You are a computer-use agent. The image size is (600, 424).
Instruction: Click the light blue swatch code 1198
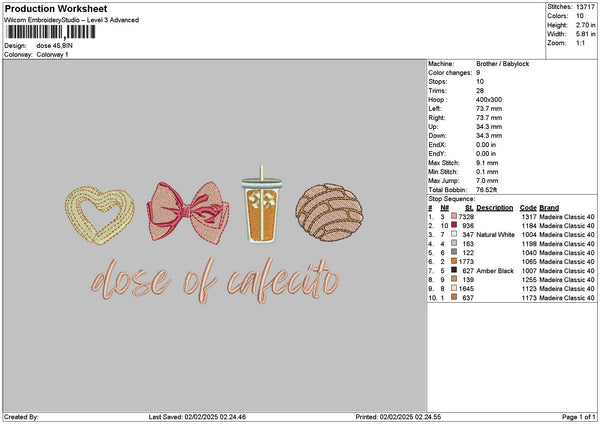pos(453,243)
